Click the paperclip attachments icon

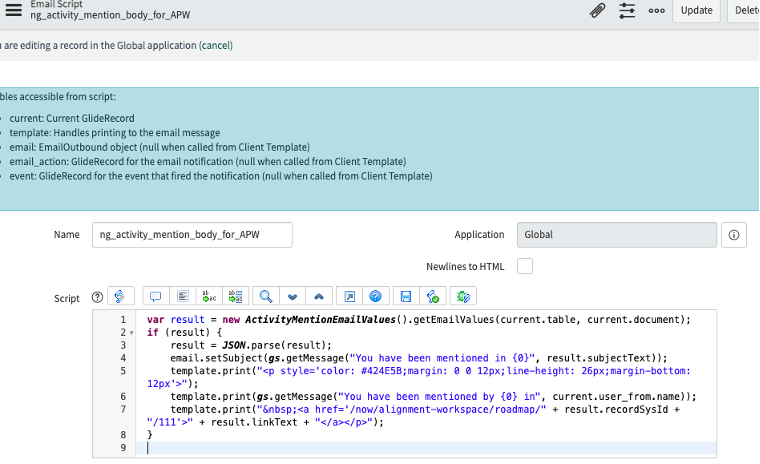pyautogui.click(x=597, y=10)
